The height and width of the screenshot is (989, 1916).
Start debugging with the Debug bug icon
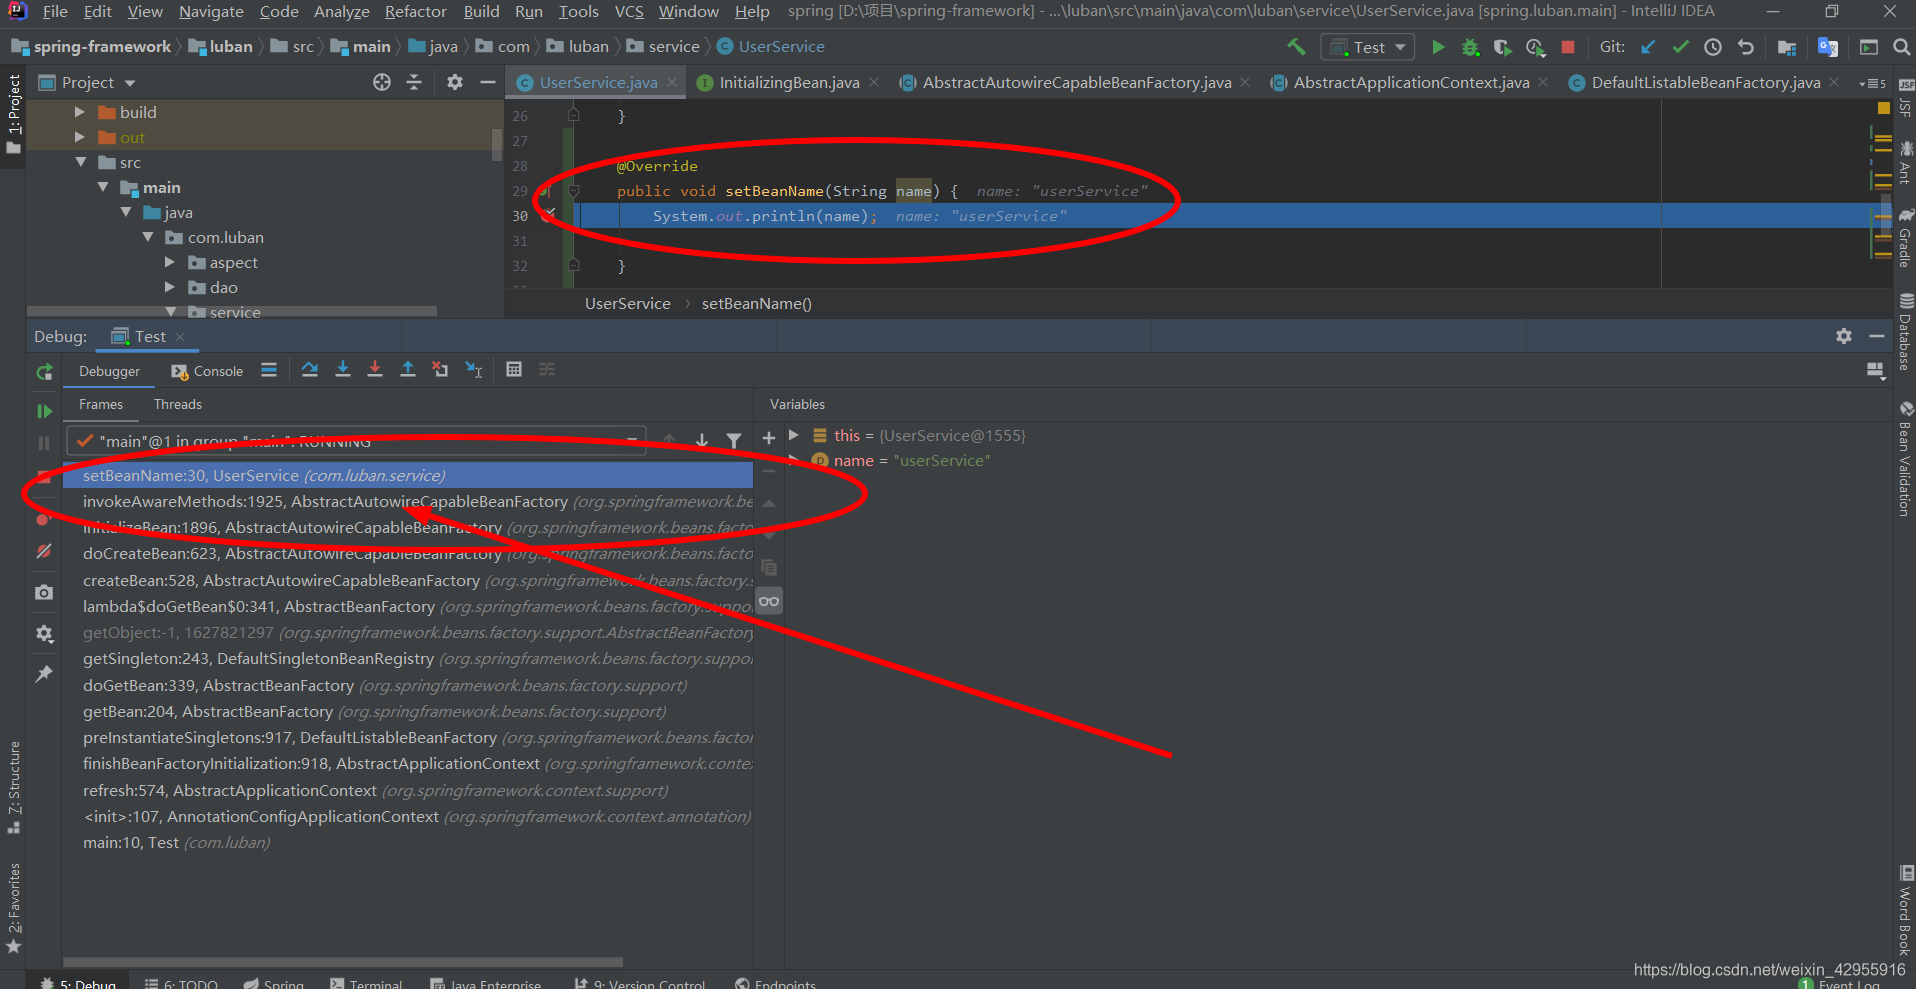click(1470, 47)
